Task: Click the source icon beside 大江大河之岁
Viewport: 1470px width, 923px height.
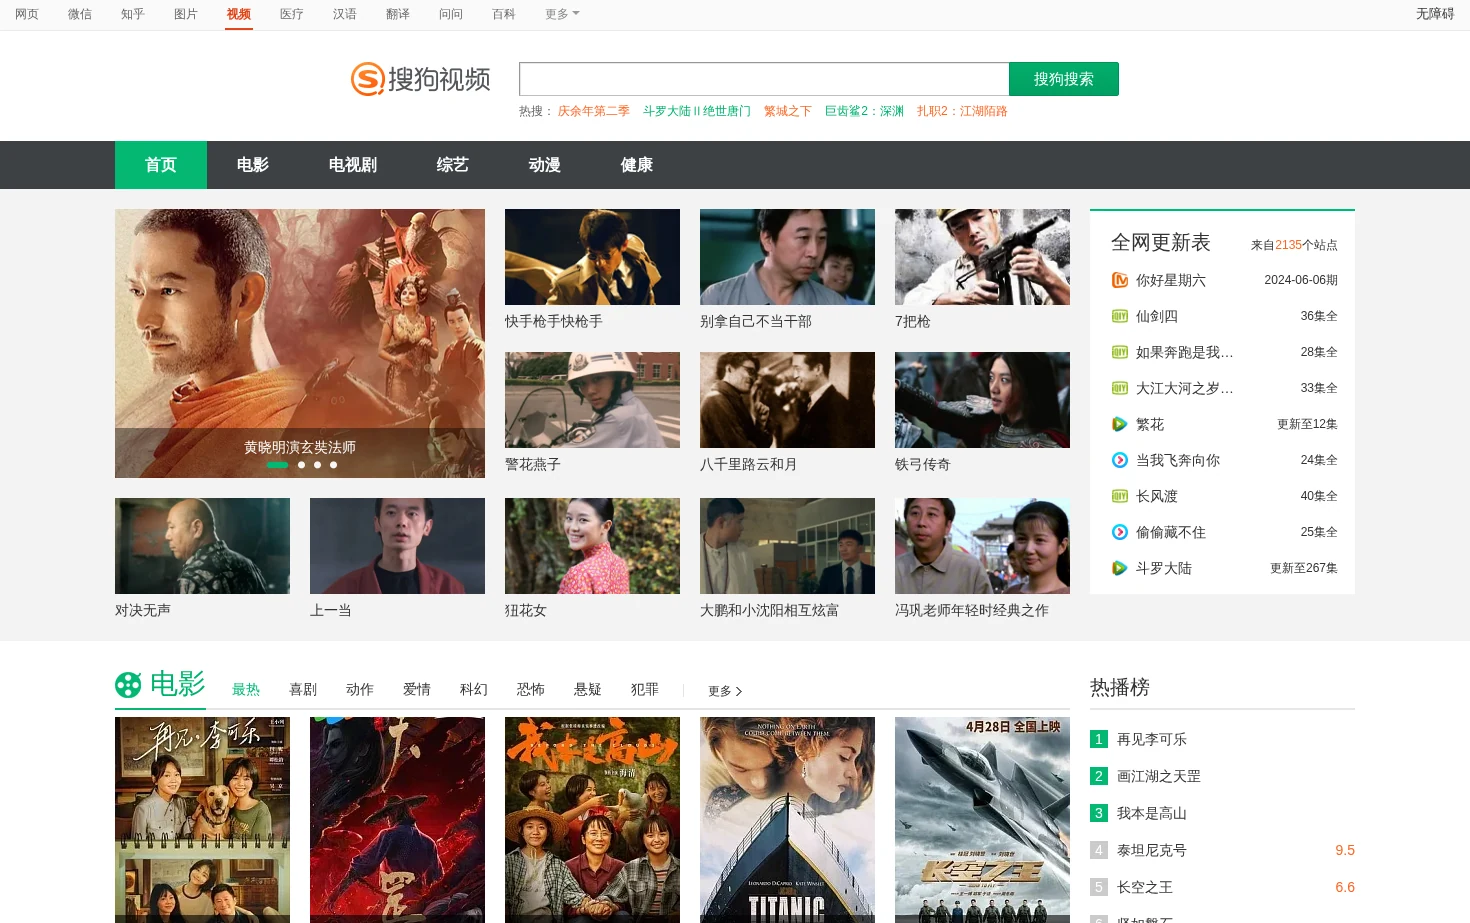Action: 1120,388
